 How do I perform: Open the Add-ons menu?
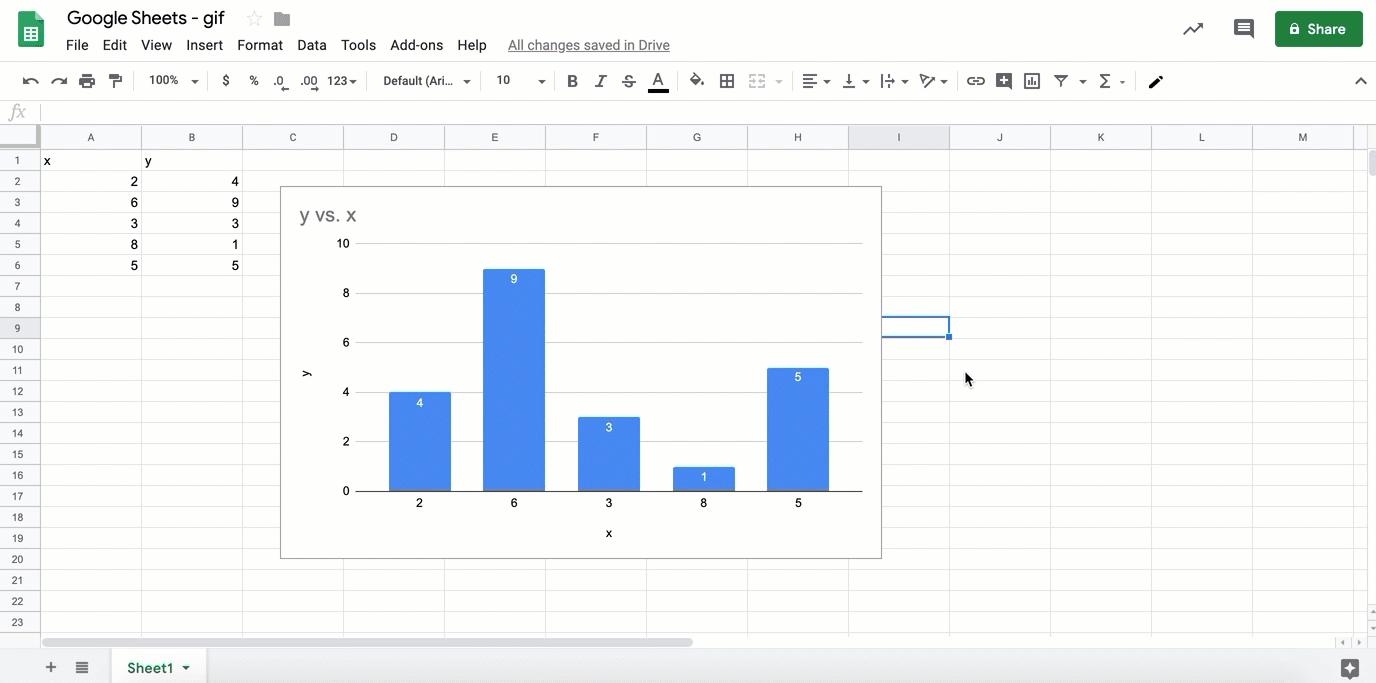[416, 45]
